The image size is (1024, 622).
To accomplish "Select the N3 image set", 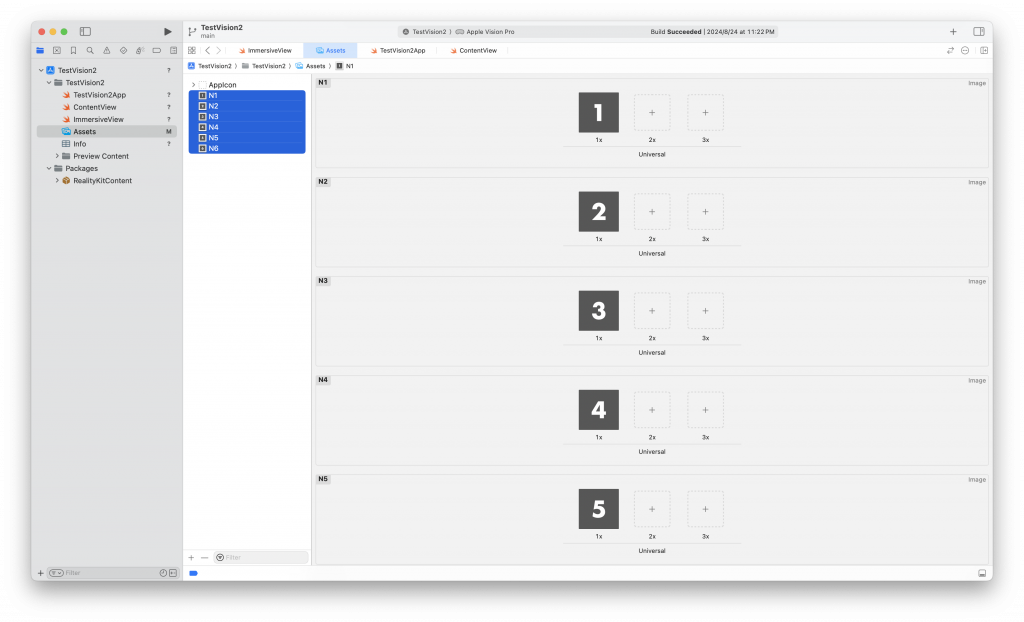I will coord(247,116).
